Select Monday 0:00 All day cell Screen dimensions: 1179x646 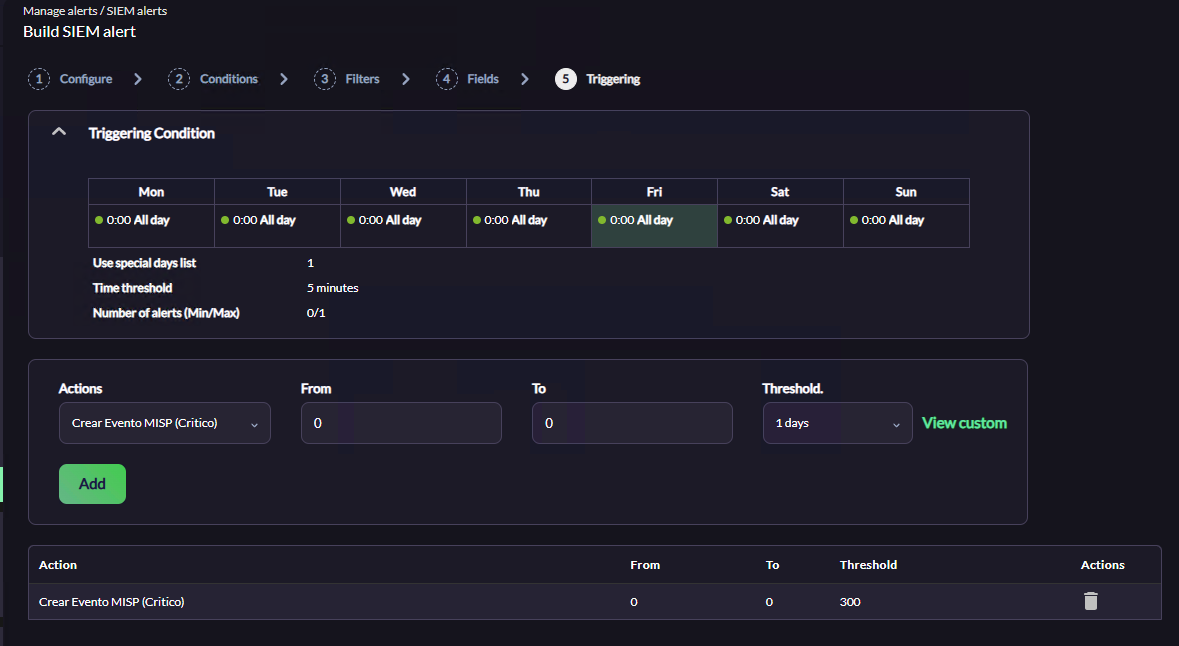151,226
